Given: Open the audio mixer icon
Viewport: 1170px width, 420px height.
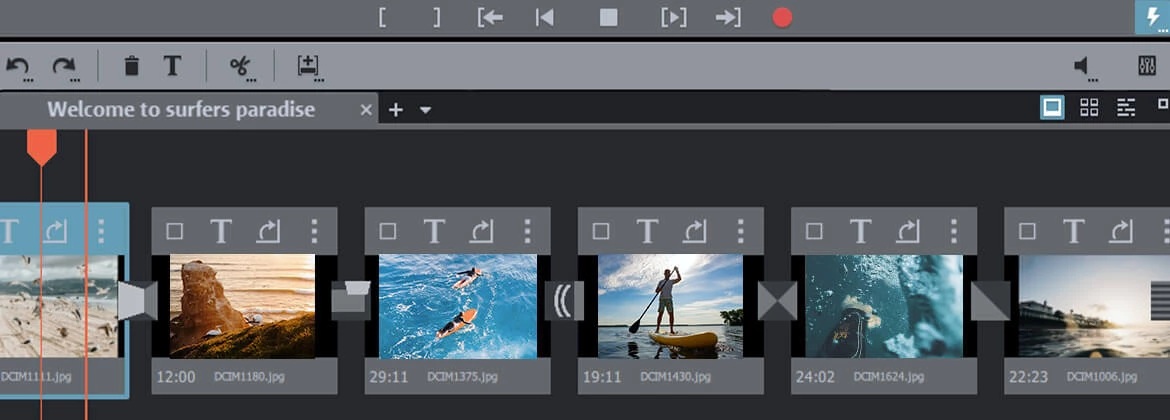Looking at the screenshot, I should coord(1147,67).
